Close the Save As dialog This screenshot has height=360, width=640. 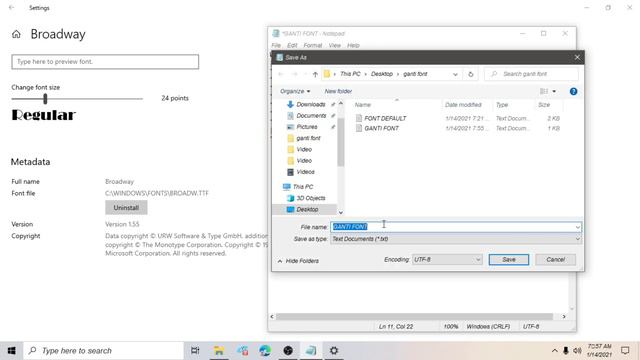click(577, 58)
